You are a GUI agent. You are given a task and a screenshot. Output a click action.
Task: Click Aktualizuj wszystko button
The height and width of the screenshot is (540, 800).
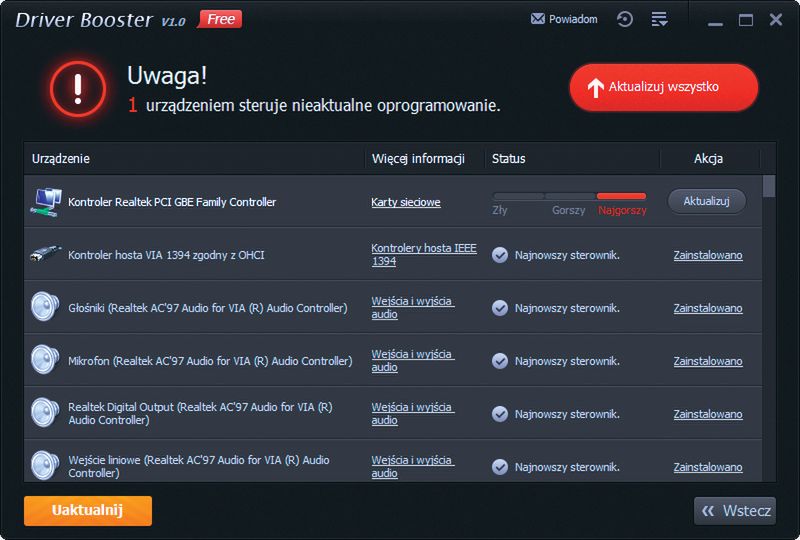pos(664,87)
